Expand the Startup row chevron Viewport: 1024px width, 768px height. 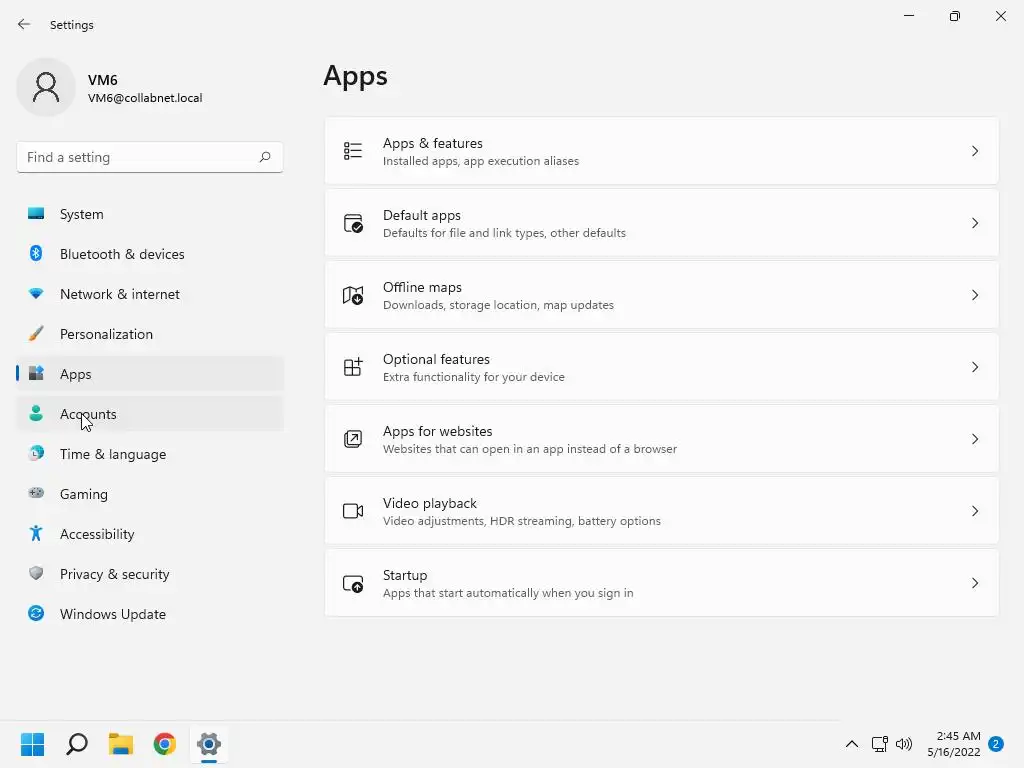(975, 583)
